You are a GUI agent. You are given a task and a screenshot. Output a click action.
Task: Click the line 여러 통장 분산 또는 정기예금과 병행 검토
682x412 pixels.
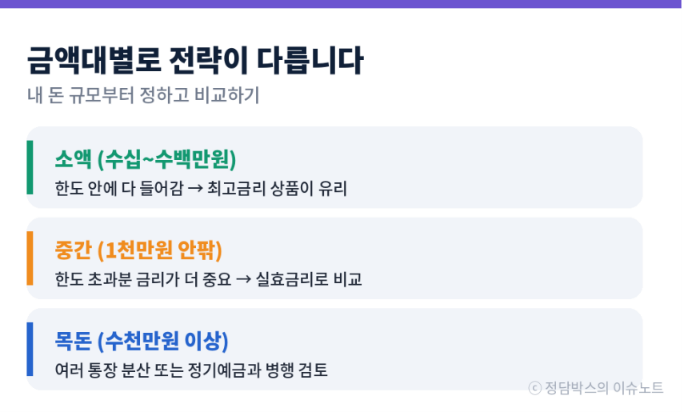click(x=191, y=370)
